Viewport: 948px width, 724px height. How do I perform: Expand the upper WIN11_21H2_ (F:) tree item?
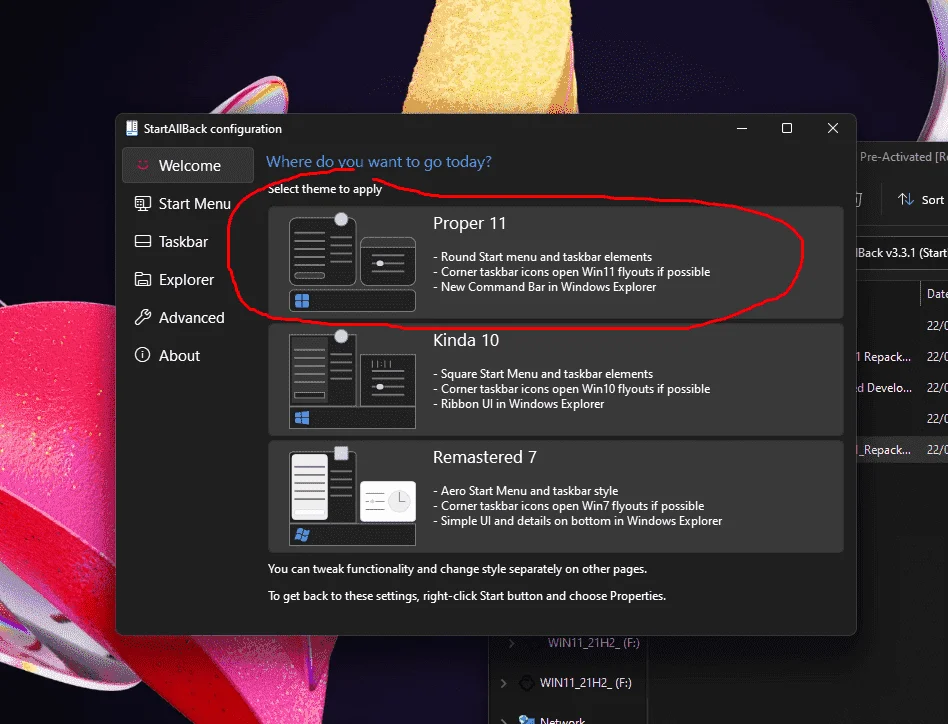511,643
